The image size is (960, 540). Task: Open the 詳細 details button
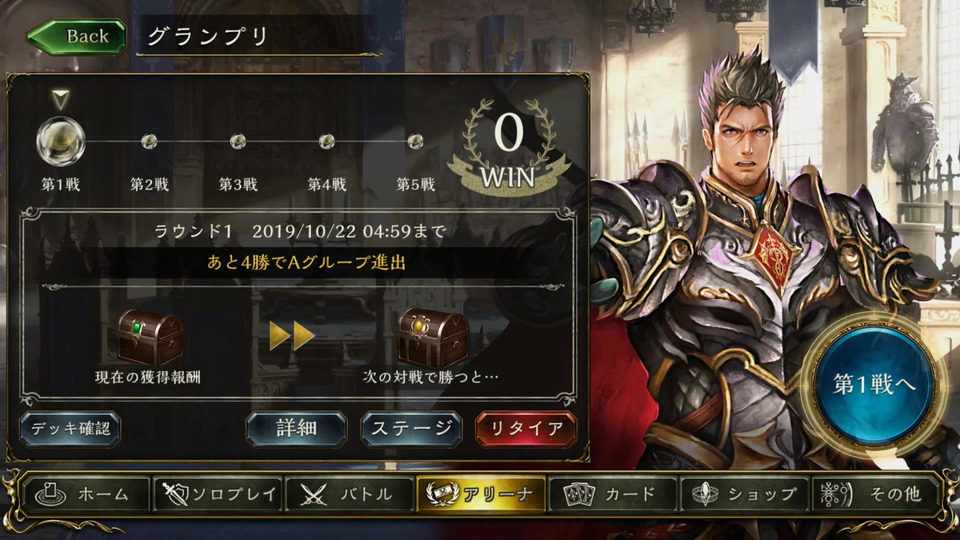296,429
